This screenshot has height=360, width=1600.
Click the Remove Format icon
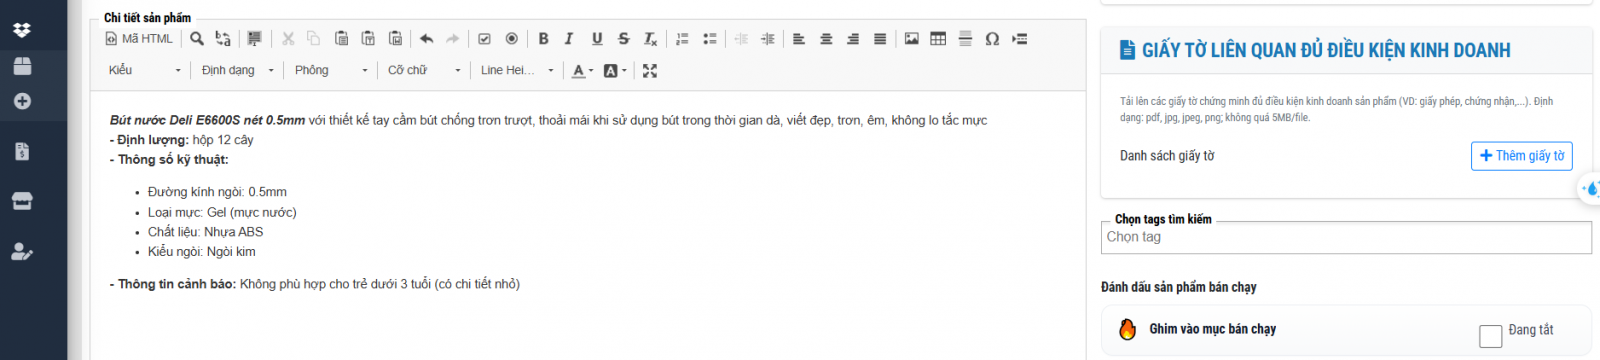tap(650, 39)
